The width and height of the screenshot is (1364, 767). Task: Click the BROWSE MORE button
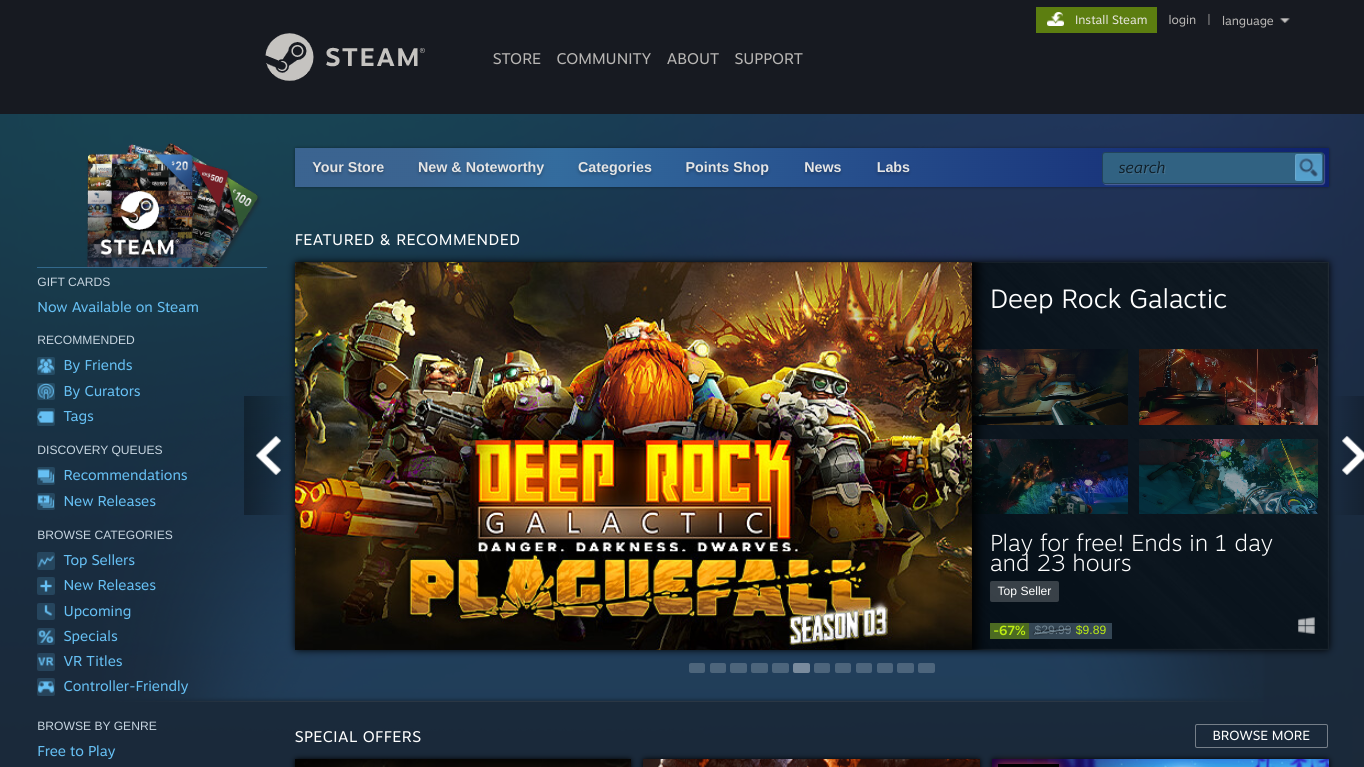pyautogui.click(x=1261, y=736)
